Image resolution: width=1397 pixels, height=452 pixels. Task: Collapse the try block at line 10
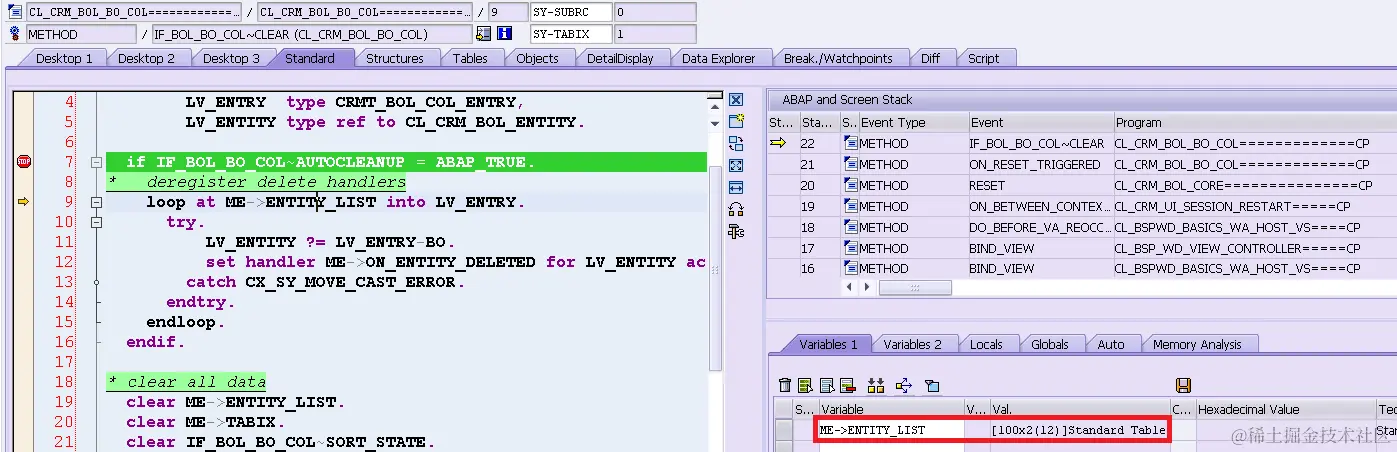pyautogui.click(x=96, y=222)
